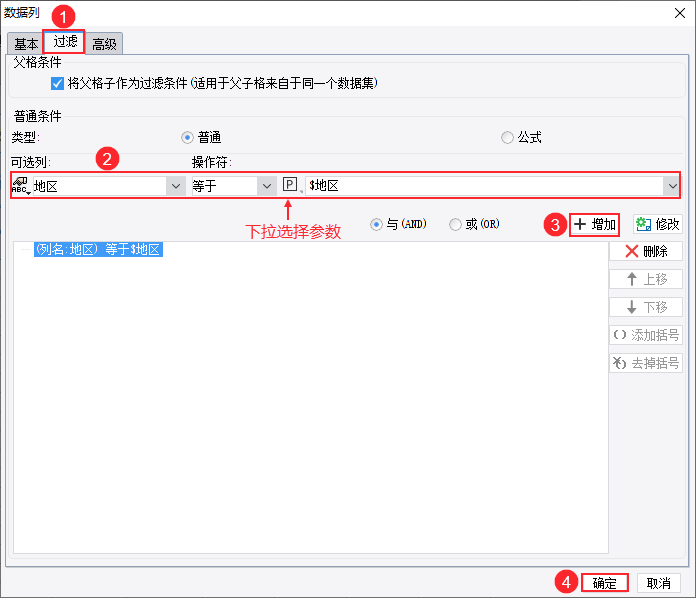The height and width of the screenshot is (598, 696).
Task: Select the 公式 type radio button
Action: 507,138
